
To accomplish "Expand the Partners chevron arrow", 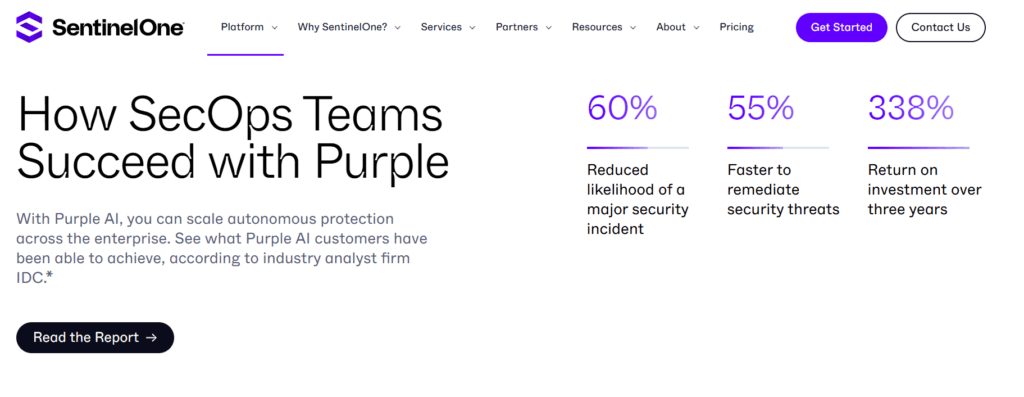I will pos(549,28).
